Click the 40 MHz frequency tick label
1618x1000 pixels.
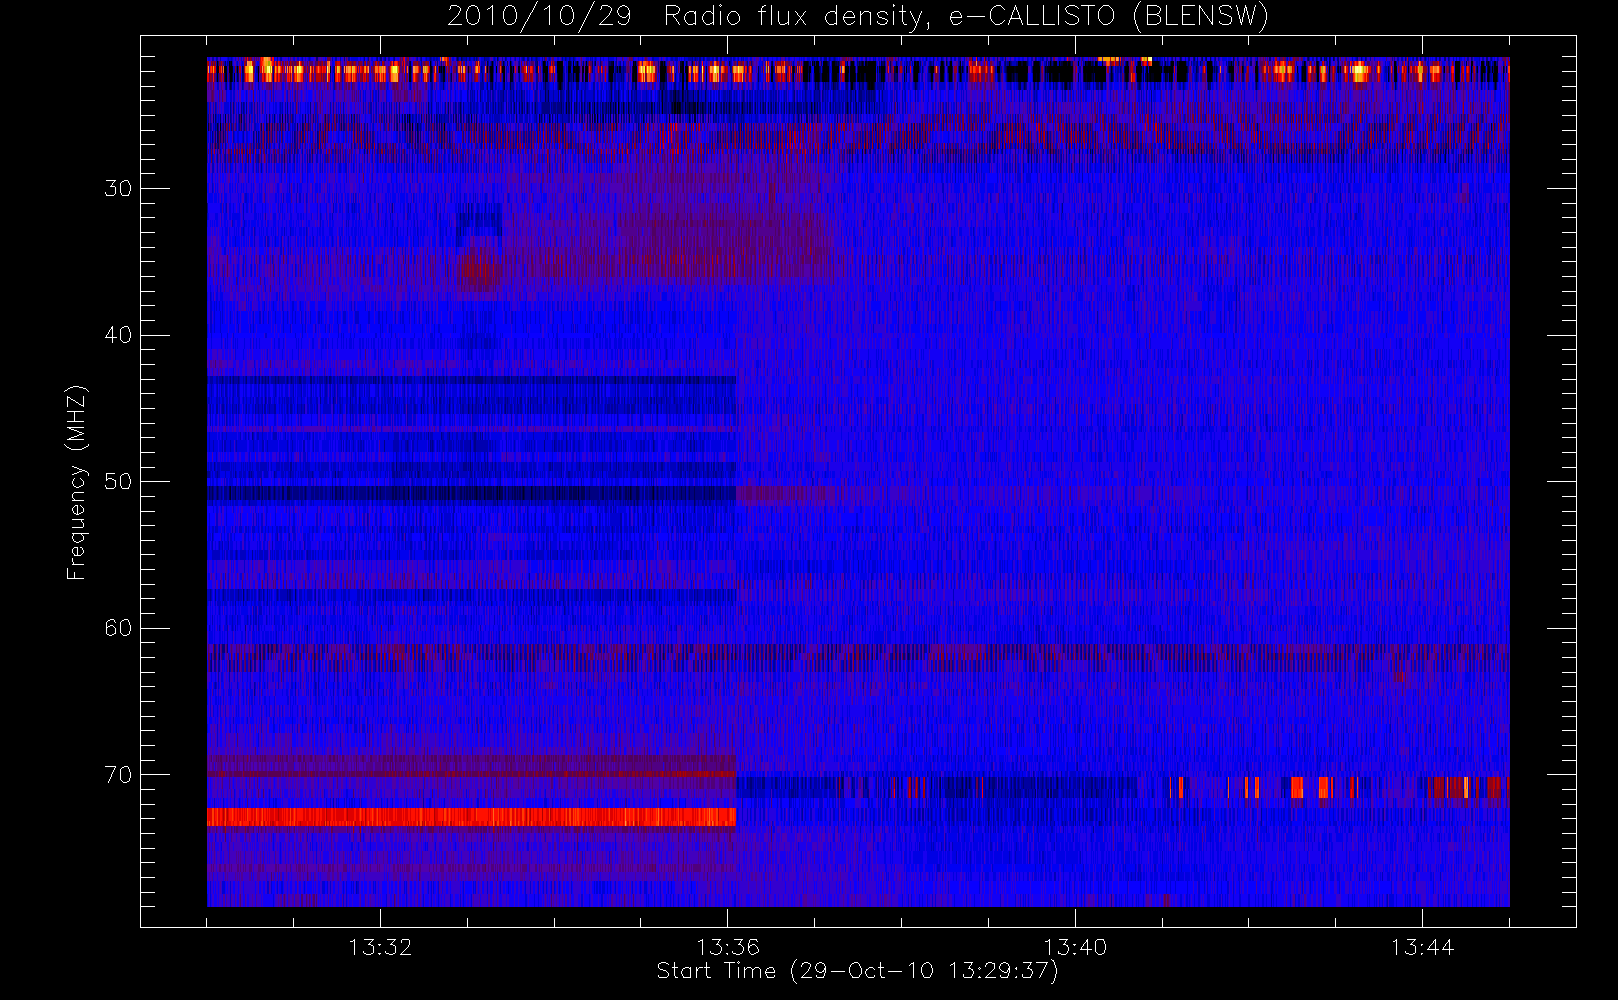118,335
